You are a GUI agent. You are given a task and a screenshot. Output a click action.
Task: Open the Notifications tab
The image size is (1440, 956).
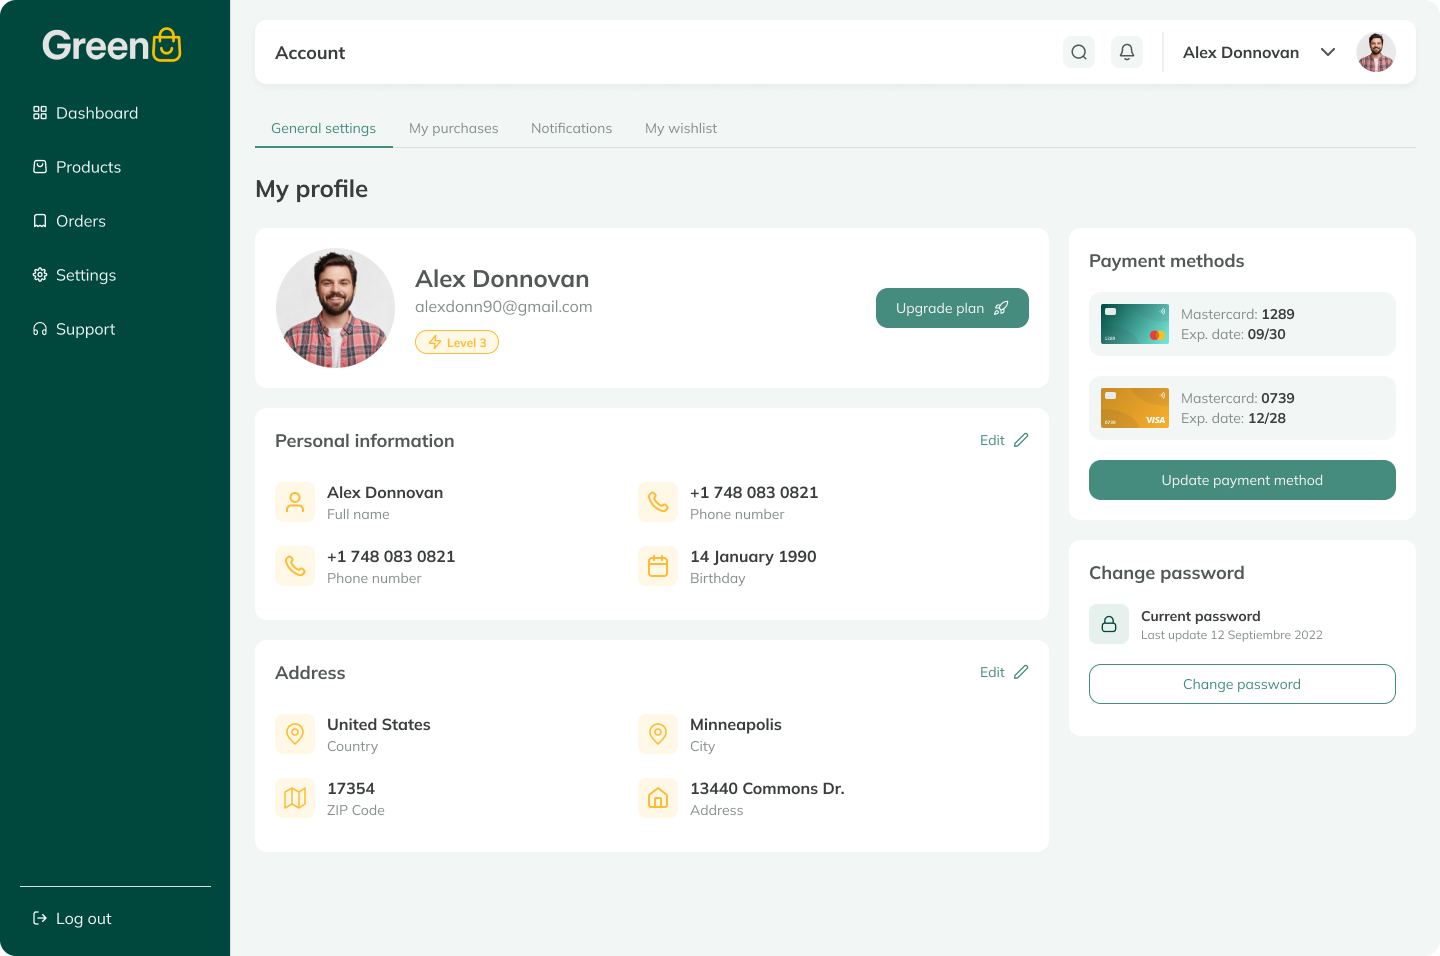click(x=571, y=128)
